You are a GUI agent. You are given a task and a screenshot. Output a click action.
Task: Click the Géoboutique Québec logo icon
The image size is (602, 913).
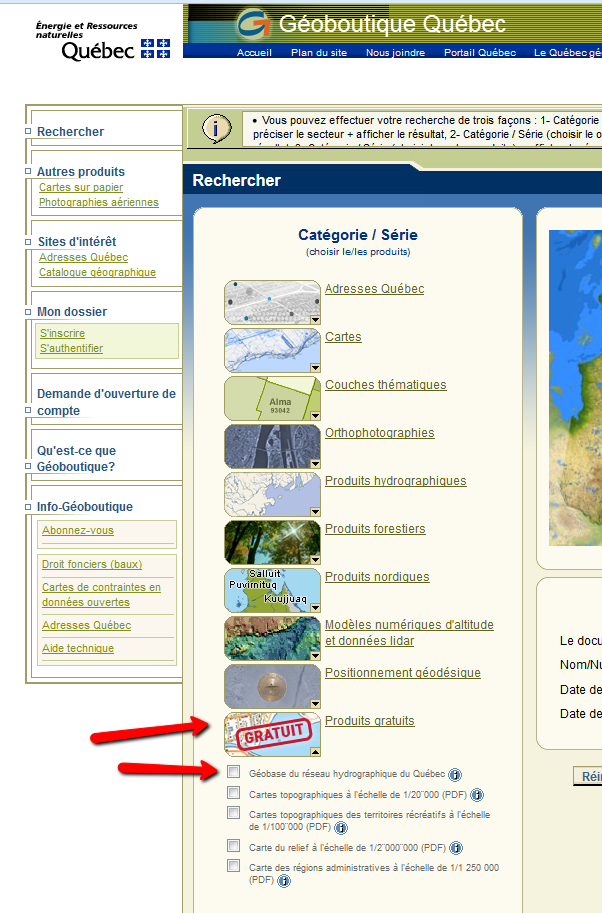tap(254, 24)
